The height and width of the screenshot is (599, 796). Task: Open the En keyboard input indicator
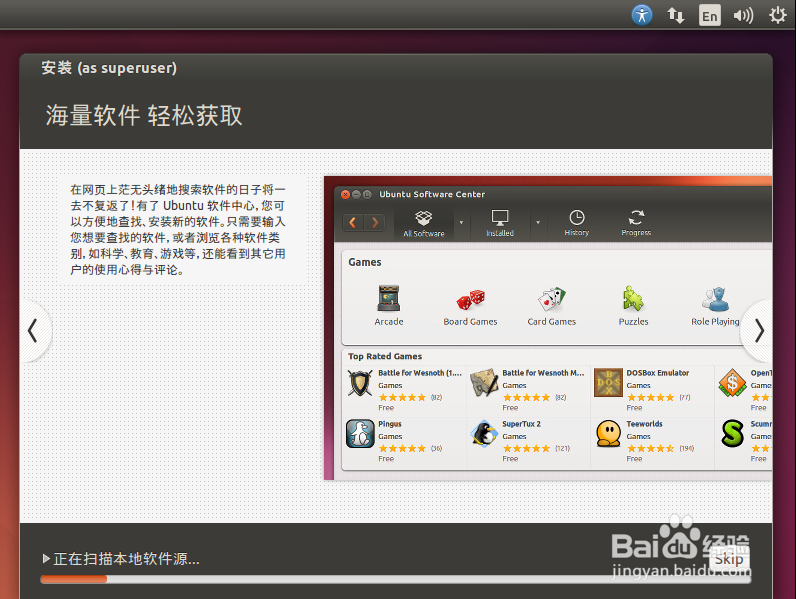tap(709, 15)
